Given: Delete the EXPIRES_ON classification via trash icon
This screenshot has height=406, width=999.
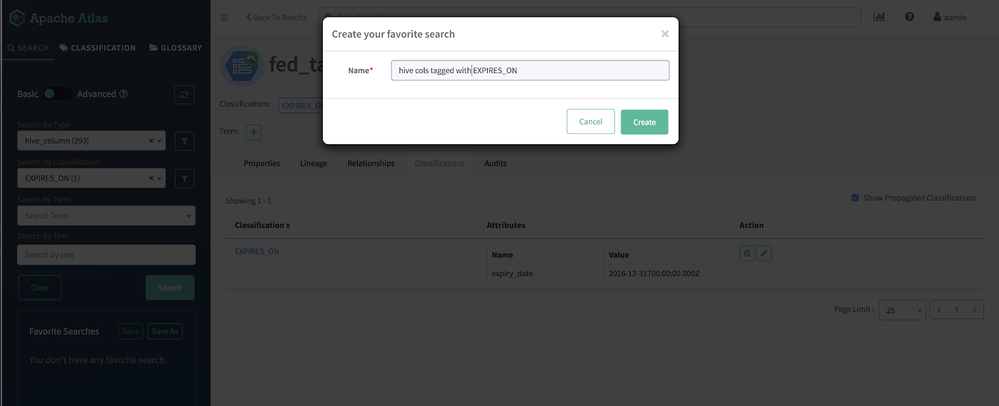Looking at the screenshot, I should pos(747,254).
